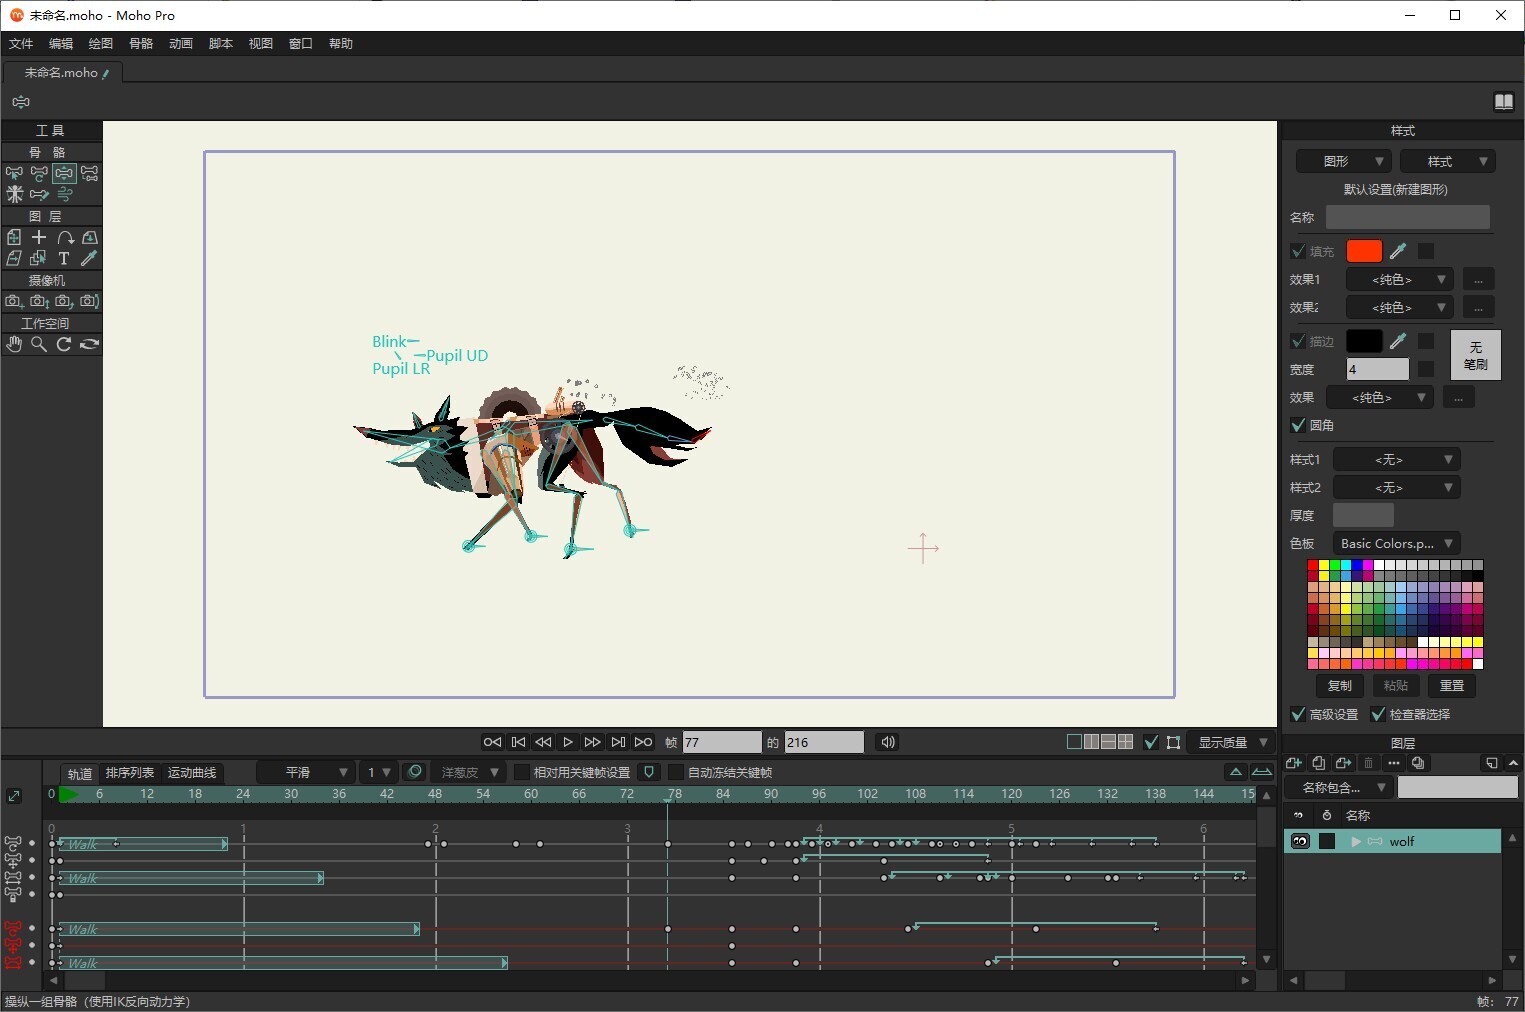Select the Rotate Workspace tool
This screenshot has width=1525, height=1012.
[64, 344]
